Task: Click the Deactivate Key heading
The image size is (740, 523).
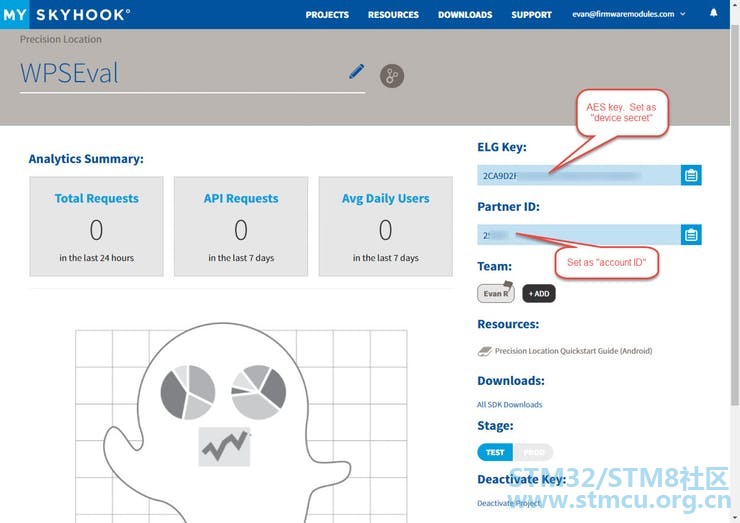Action: tap(521, 479)
